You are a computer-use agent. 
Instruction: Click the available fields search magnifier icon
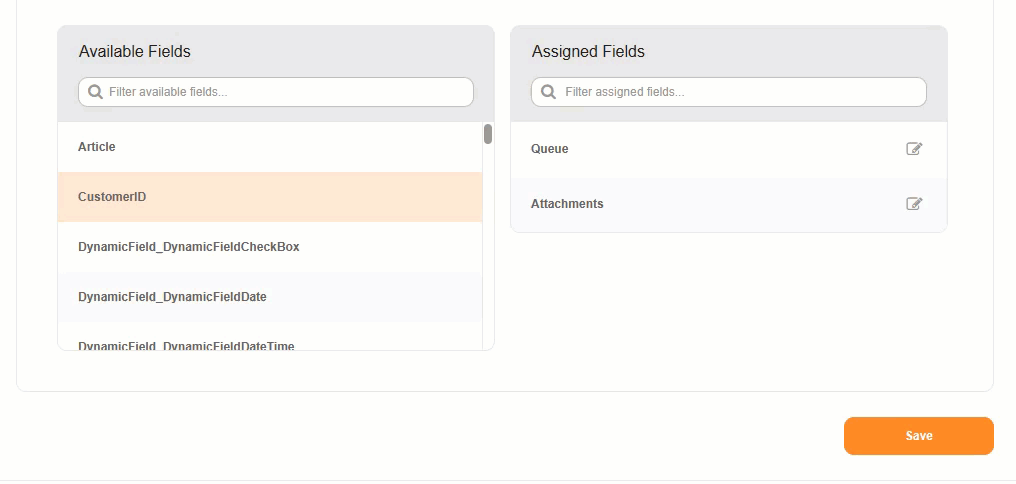(x=96, y=92)
